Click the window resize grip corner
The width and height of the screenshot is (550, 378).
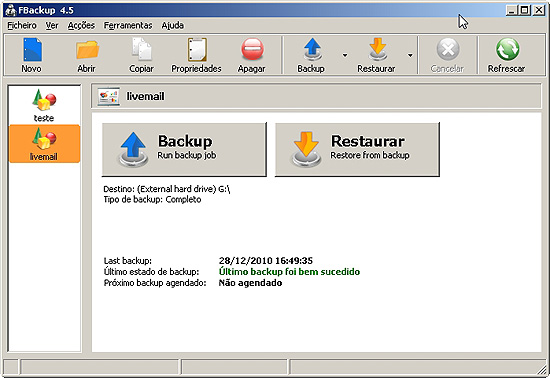tap(542, 369)
